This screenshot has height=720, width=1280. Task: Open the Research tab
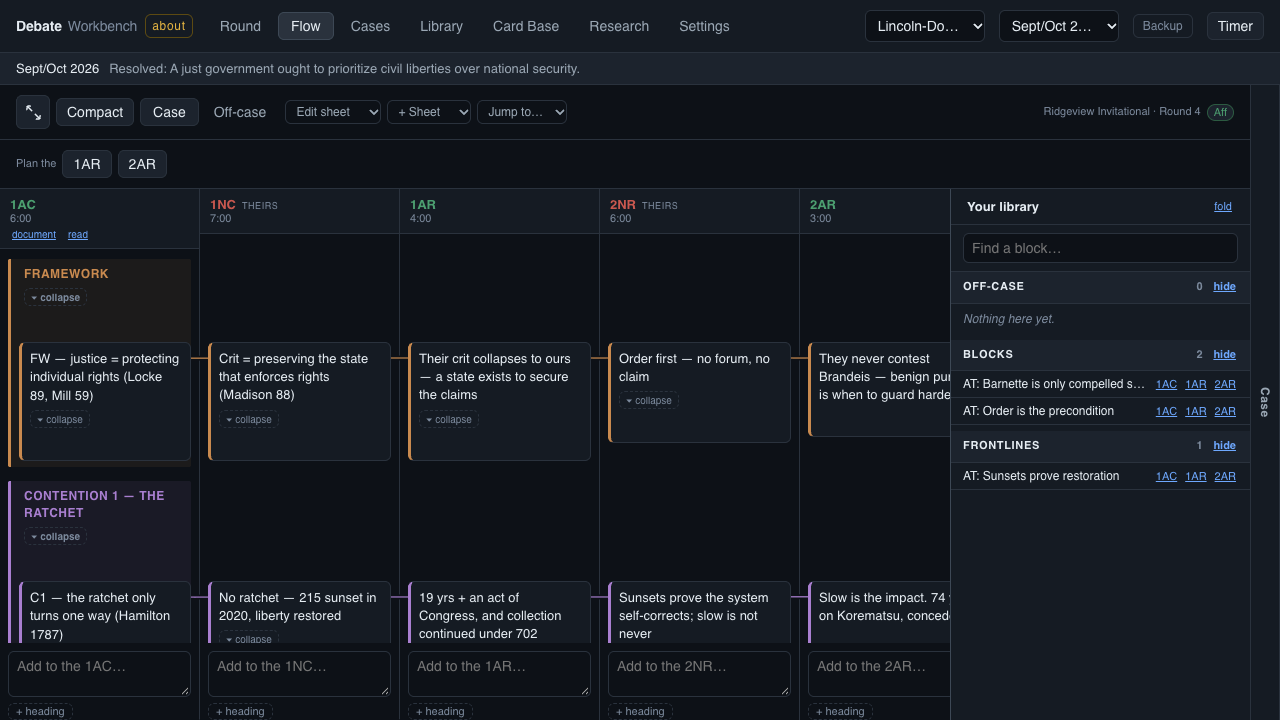(x=619, y=26)
